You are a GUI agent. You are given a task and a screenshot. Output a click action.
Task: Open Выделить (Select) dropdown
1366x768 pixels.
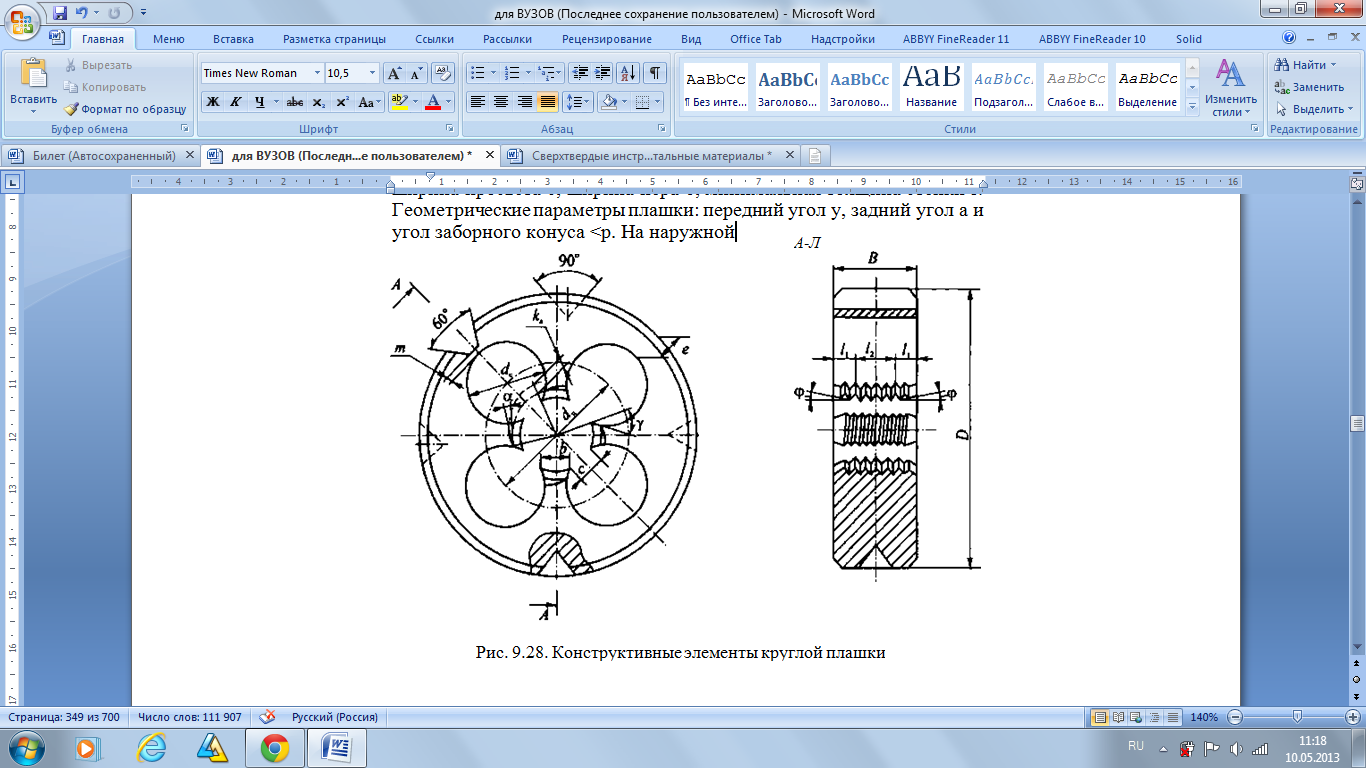point(1315,109)
